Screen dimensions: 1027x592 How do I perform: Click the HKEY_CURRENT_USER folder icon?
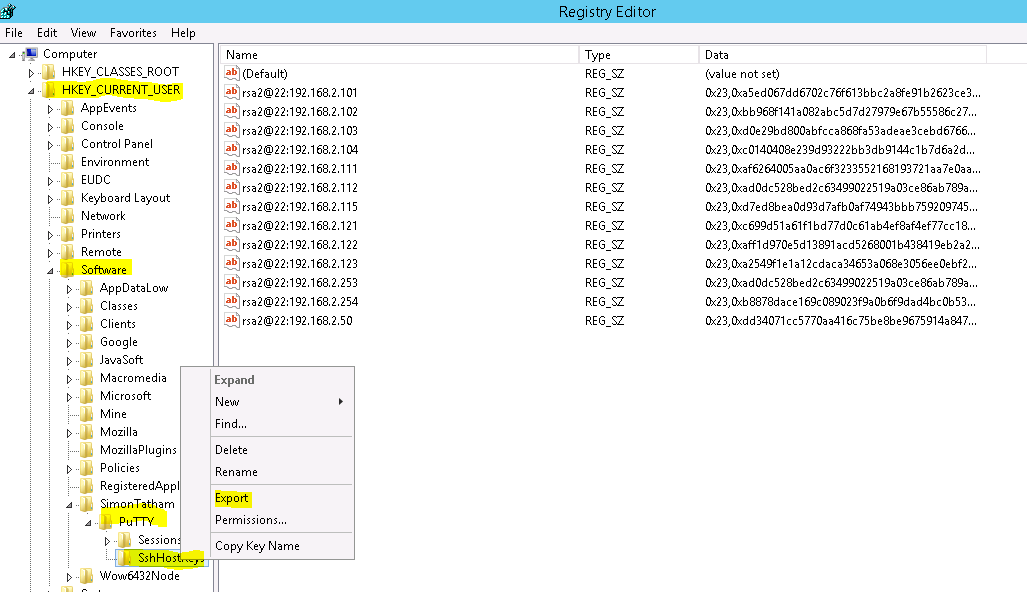pos(50,89)
